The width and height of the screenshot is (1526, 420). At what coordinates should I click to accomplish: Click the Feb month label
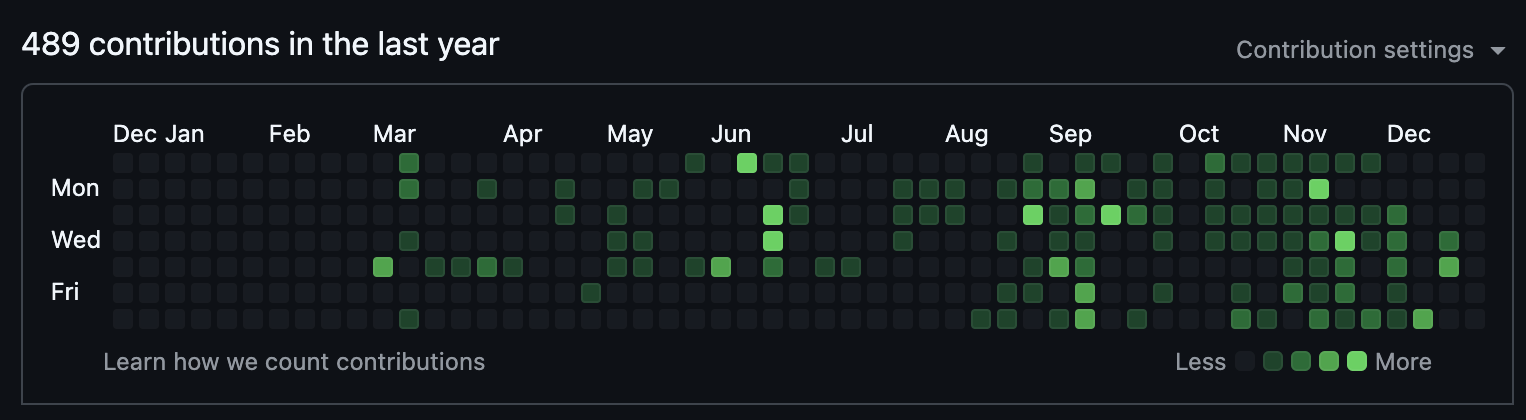pos(290,134)
